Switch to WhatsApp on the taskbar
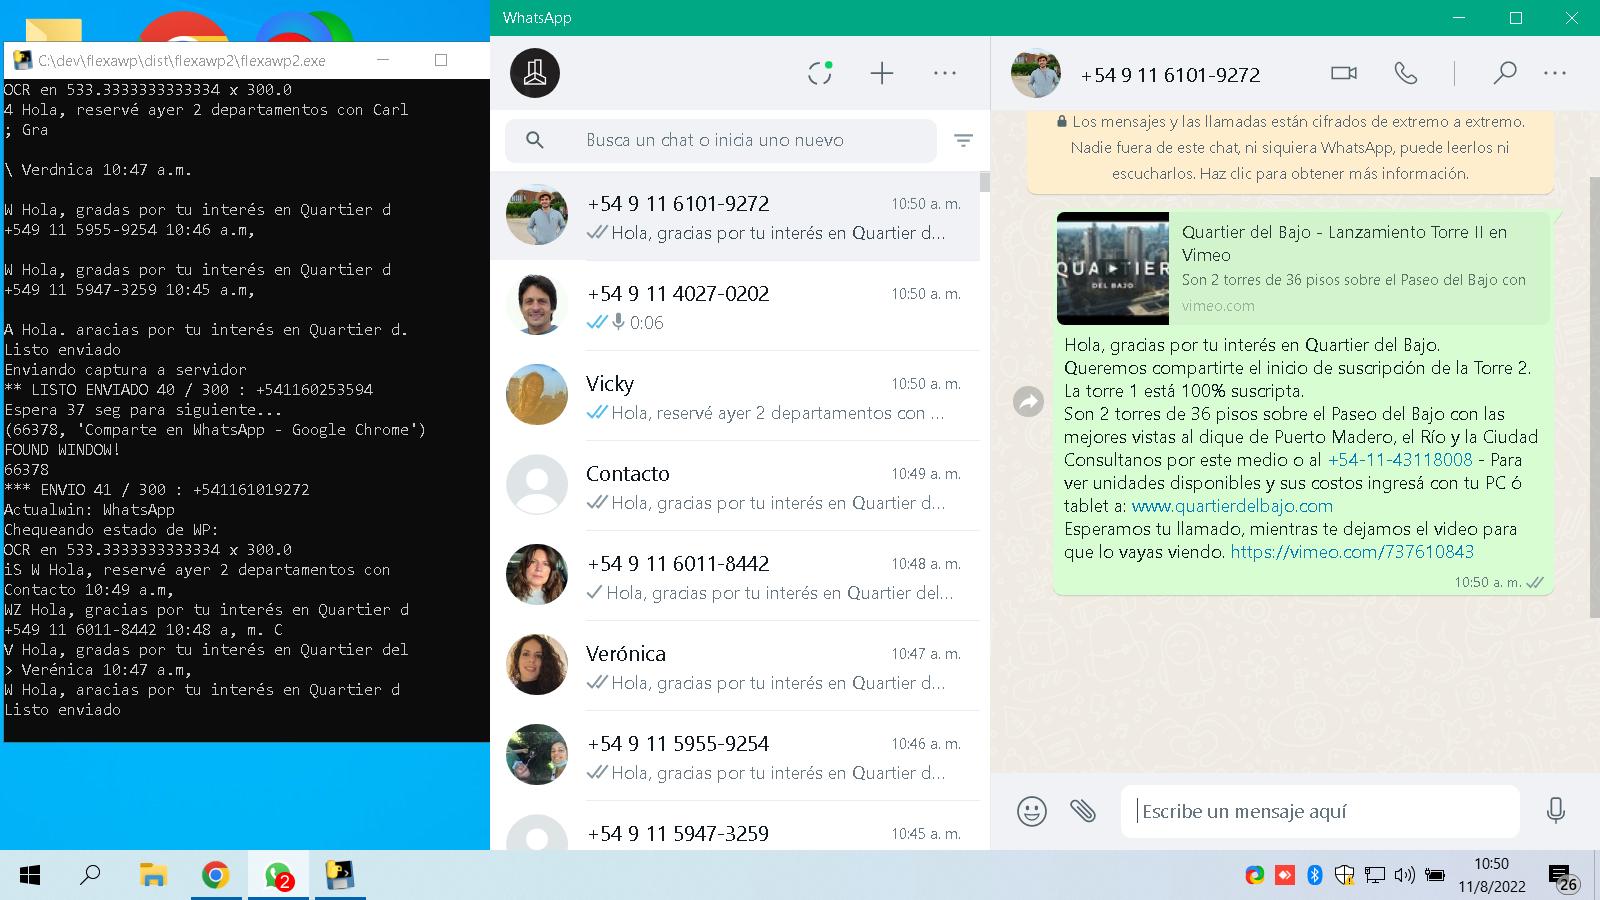This screenshot has height=900, width=1600. pyautogui.click(x=278, y=876)
